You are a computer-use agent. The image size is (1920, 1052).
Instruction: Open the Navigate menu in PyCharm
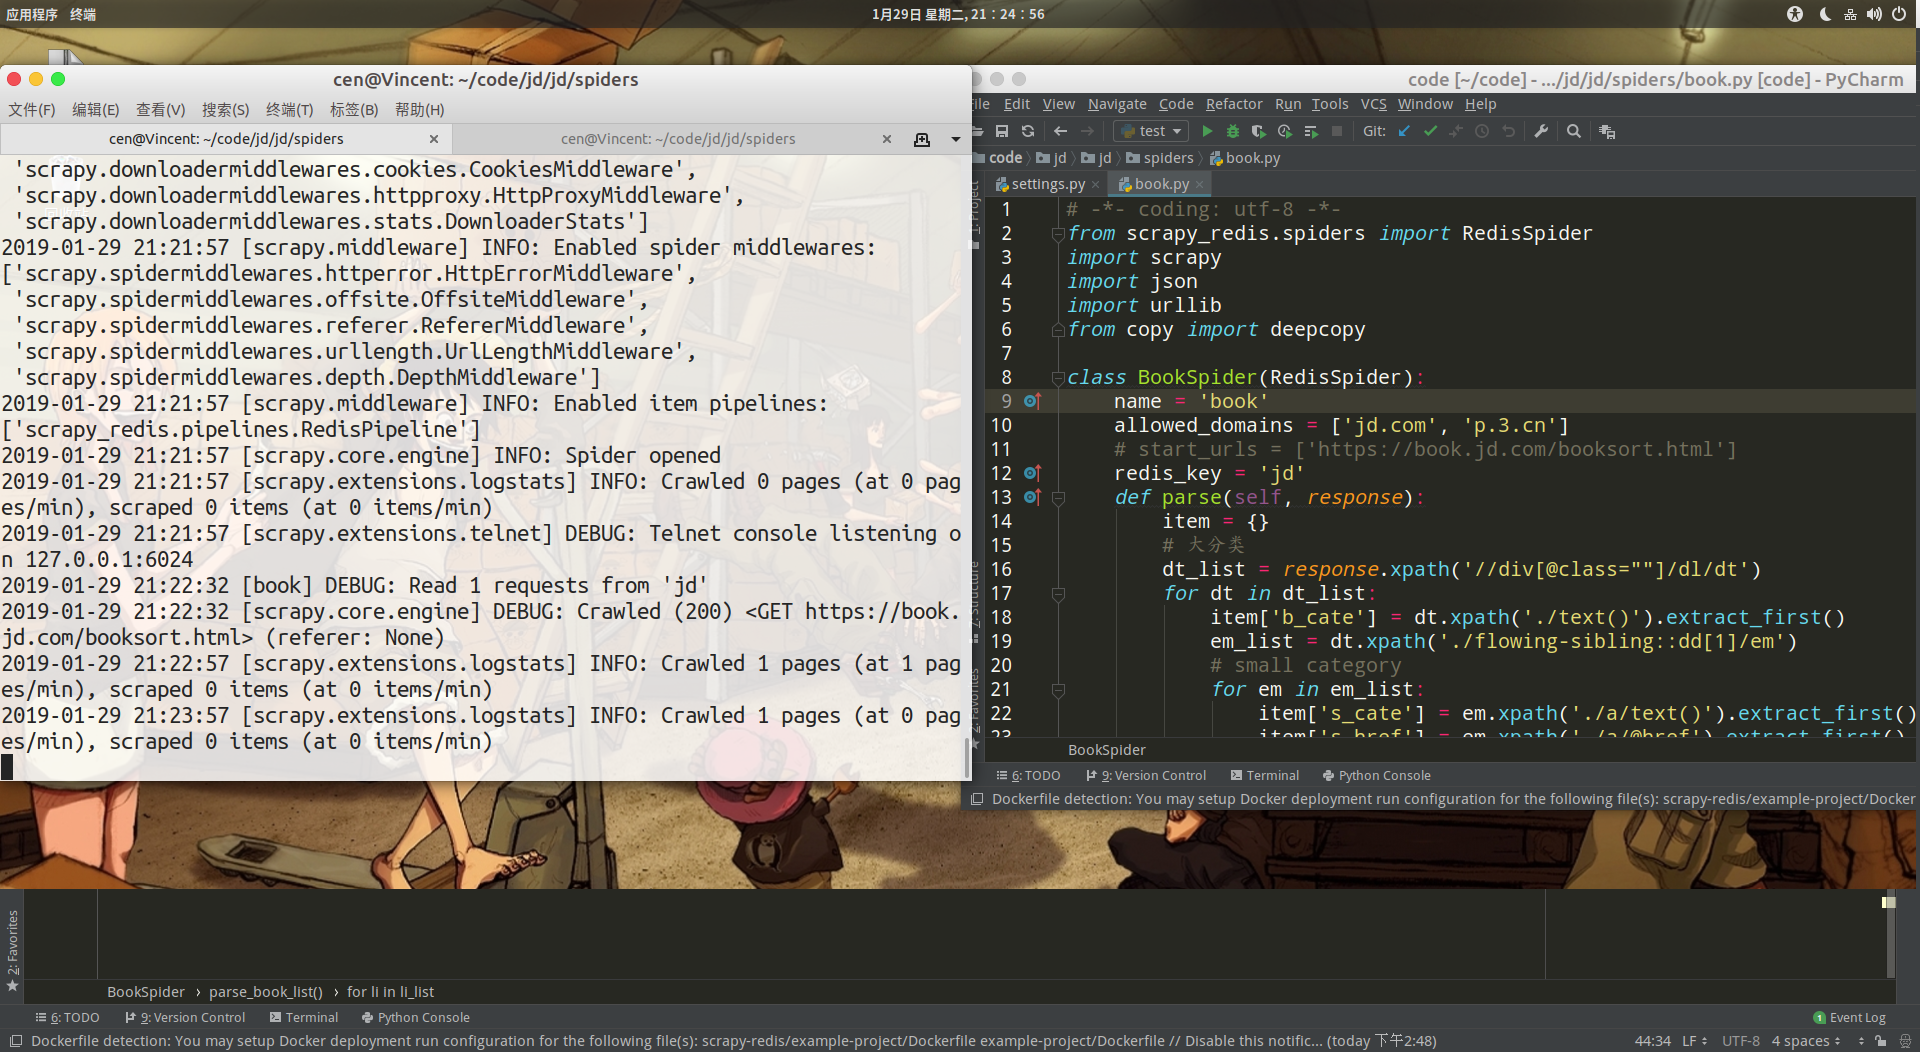pyautogui.click(x=1117, y=104)
